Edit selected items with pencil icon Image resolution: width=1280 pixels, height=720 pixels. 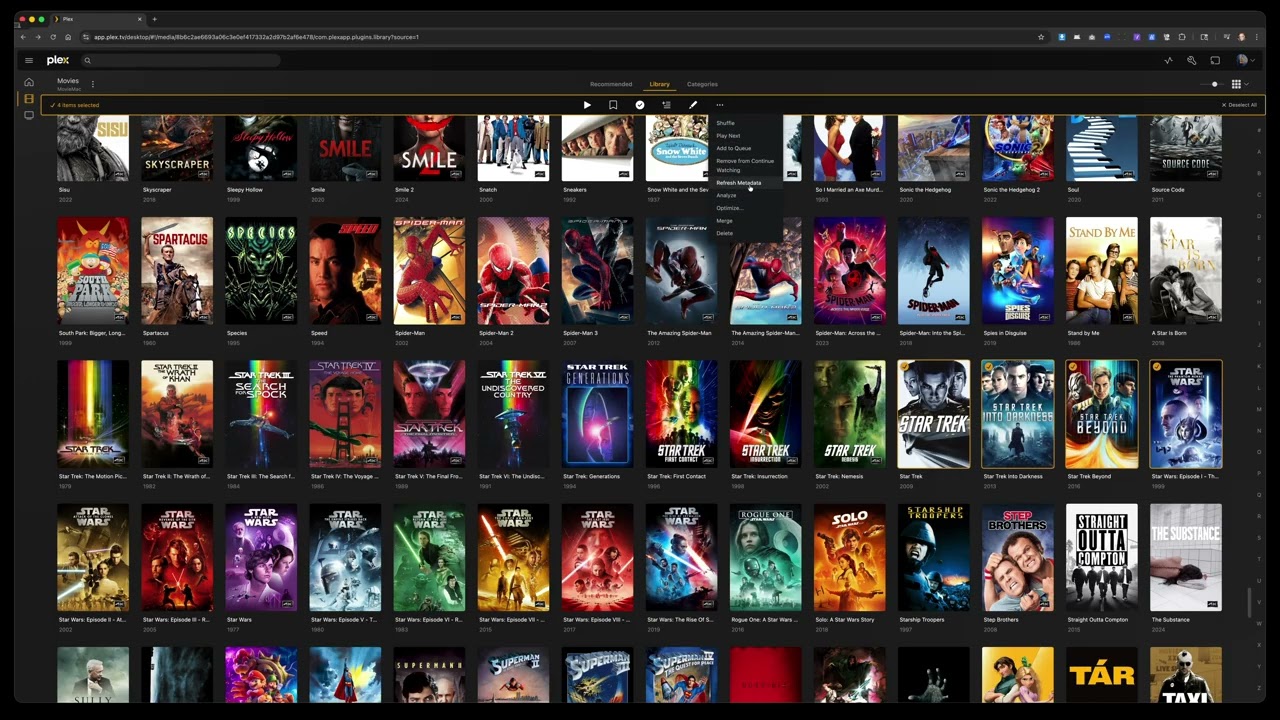click(x=693, y=105)
